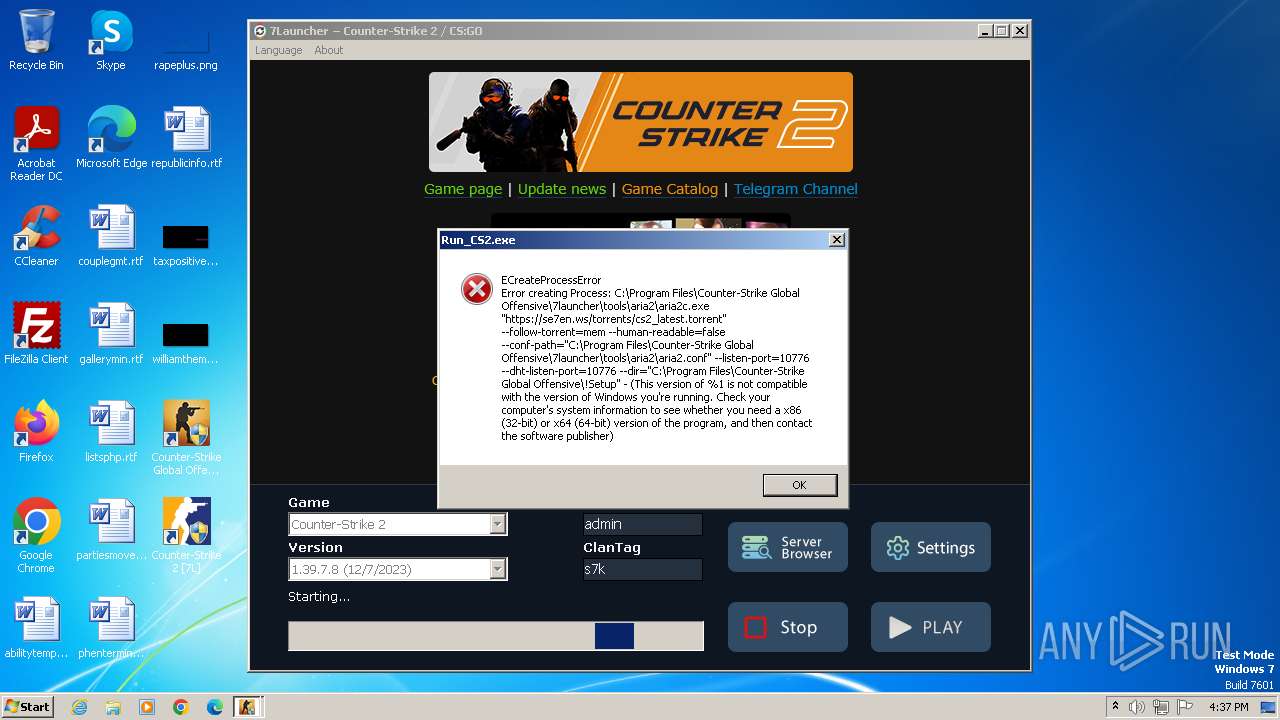Click the ClanTag input field

[x=643, y=569]
